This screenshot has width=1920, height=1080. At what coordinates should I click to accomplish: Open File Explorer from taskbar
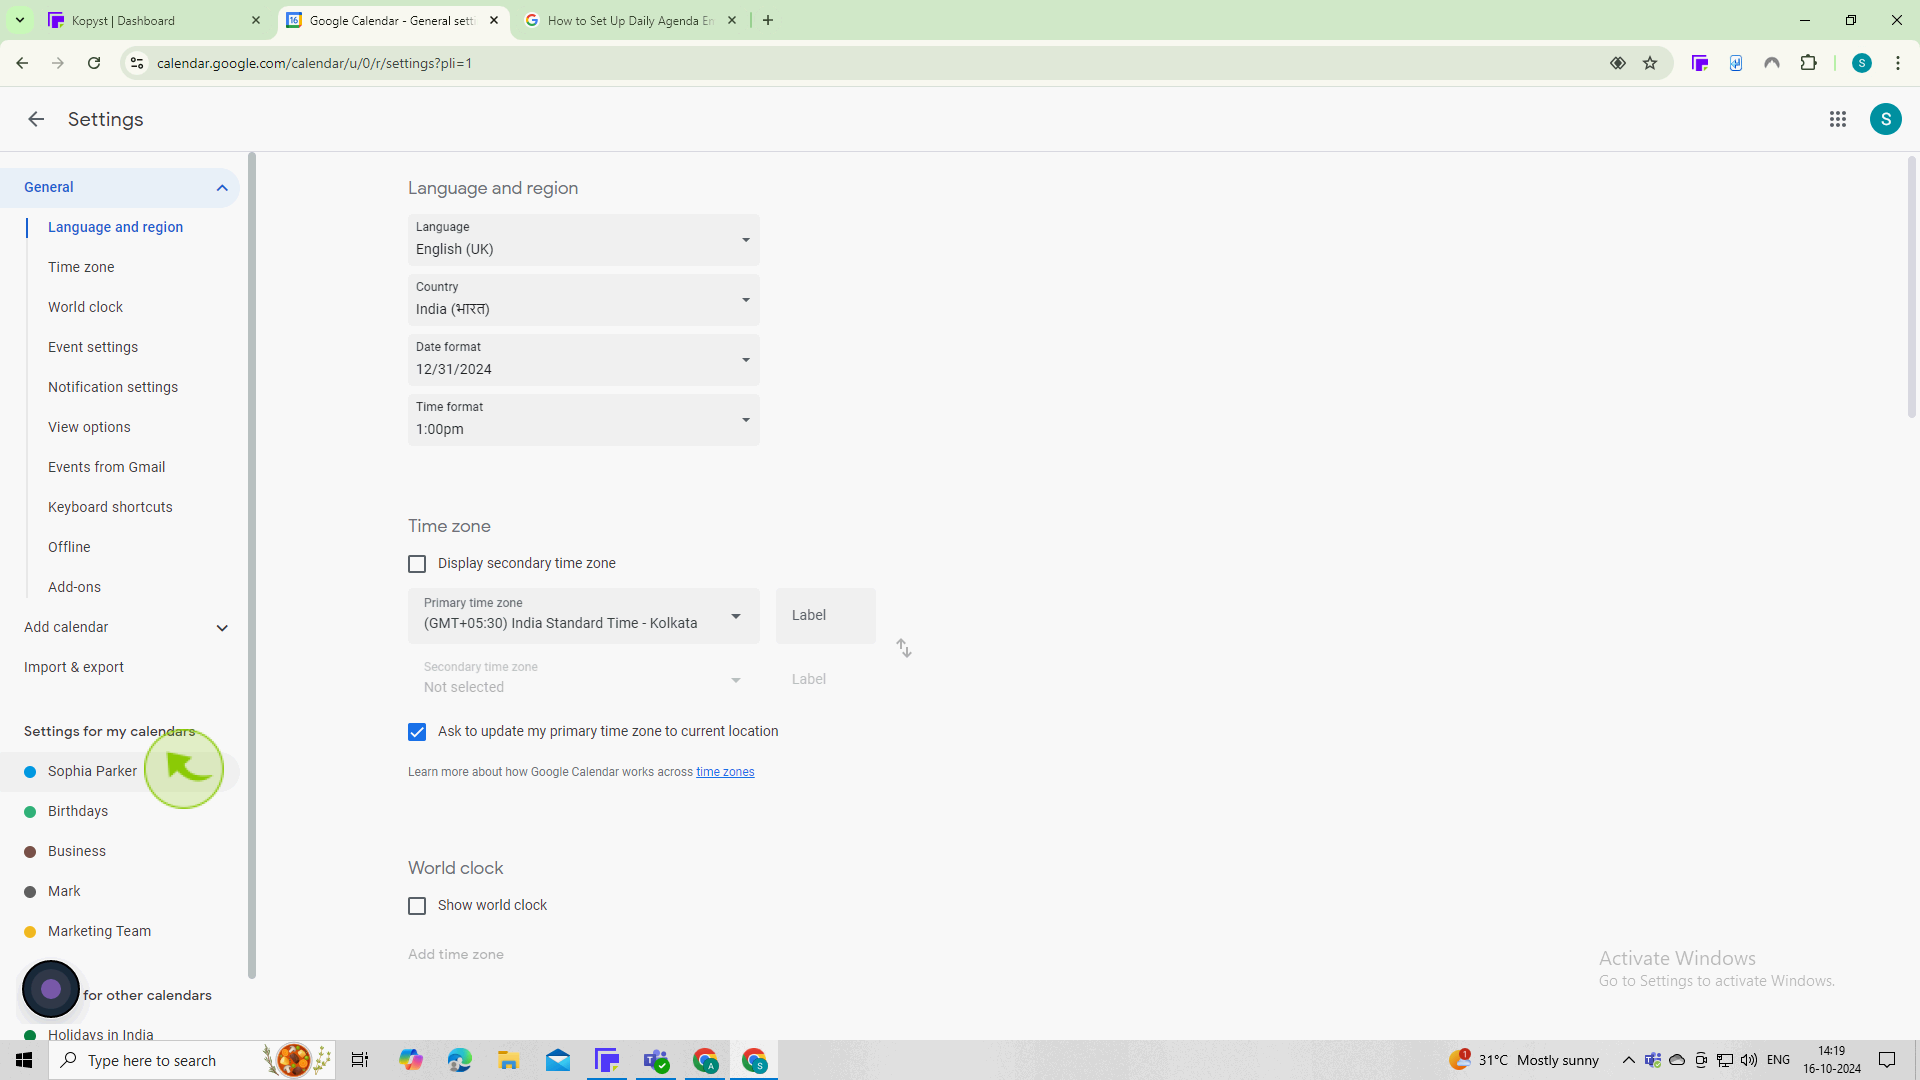(508, 1060)
